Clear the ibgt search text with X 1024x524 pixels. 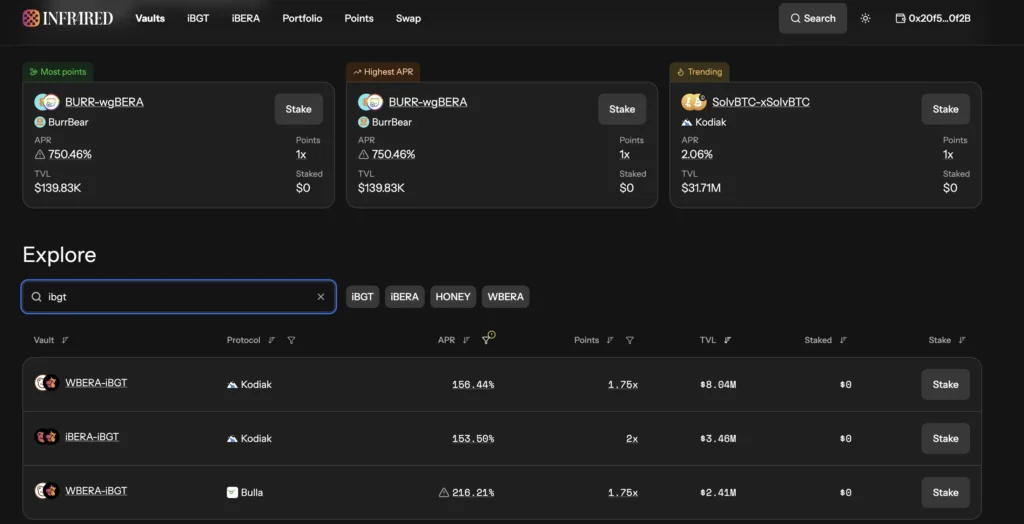(321, 297)
